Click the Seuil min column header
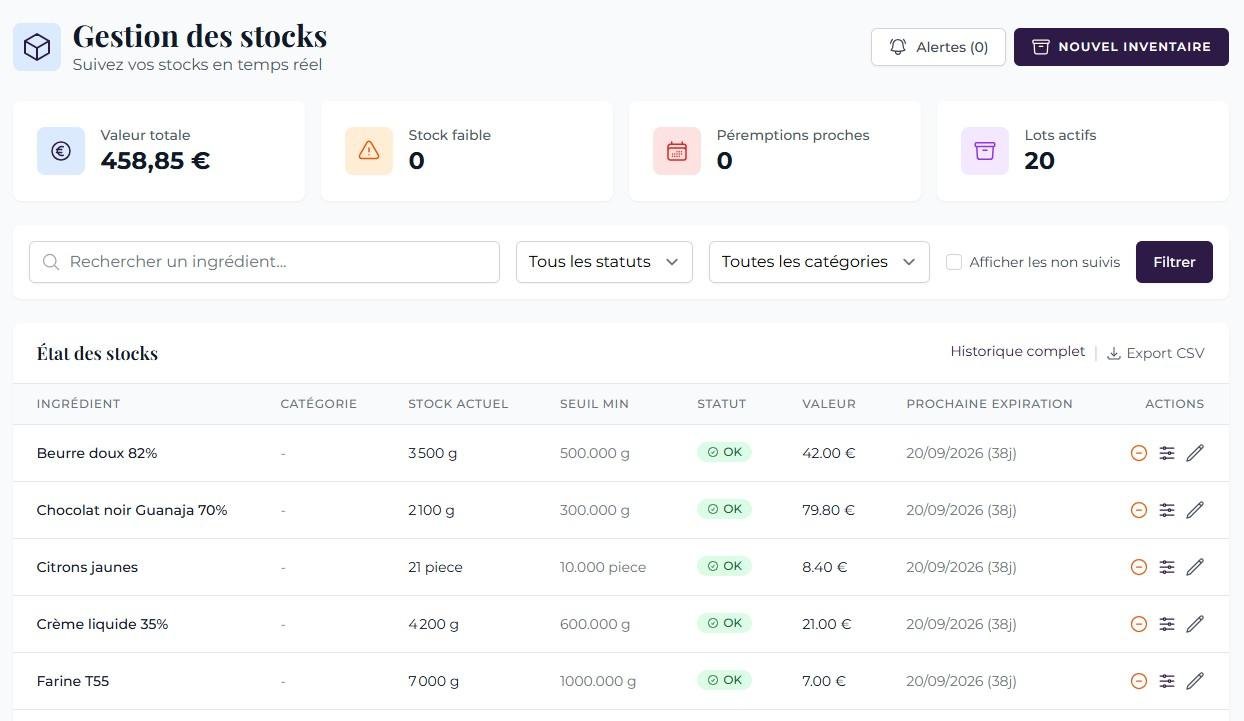1244x721 pixels. click(594, 404)
